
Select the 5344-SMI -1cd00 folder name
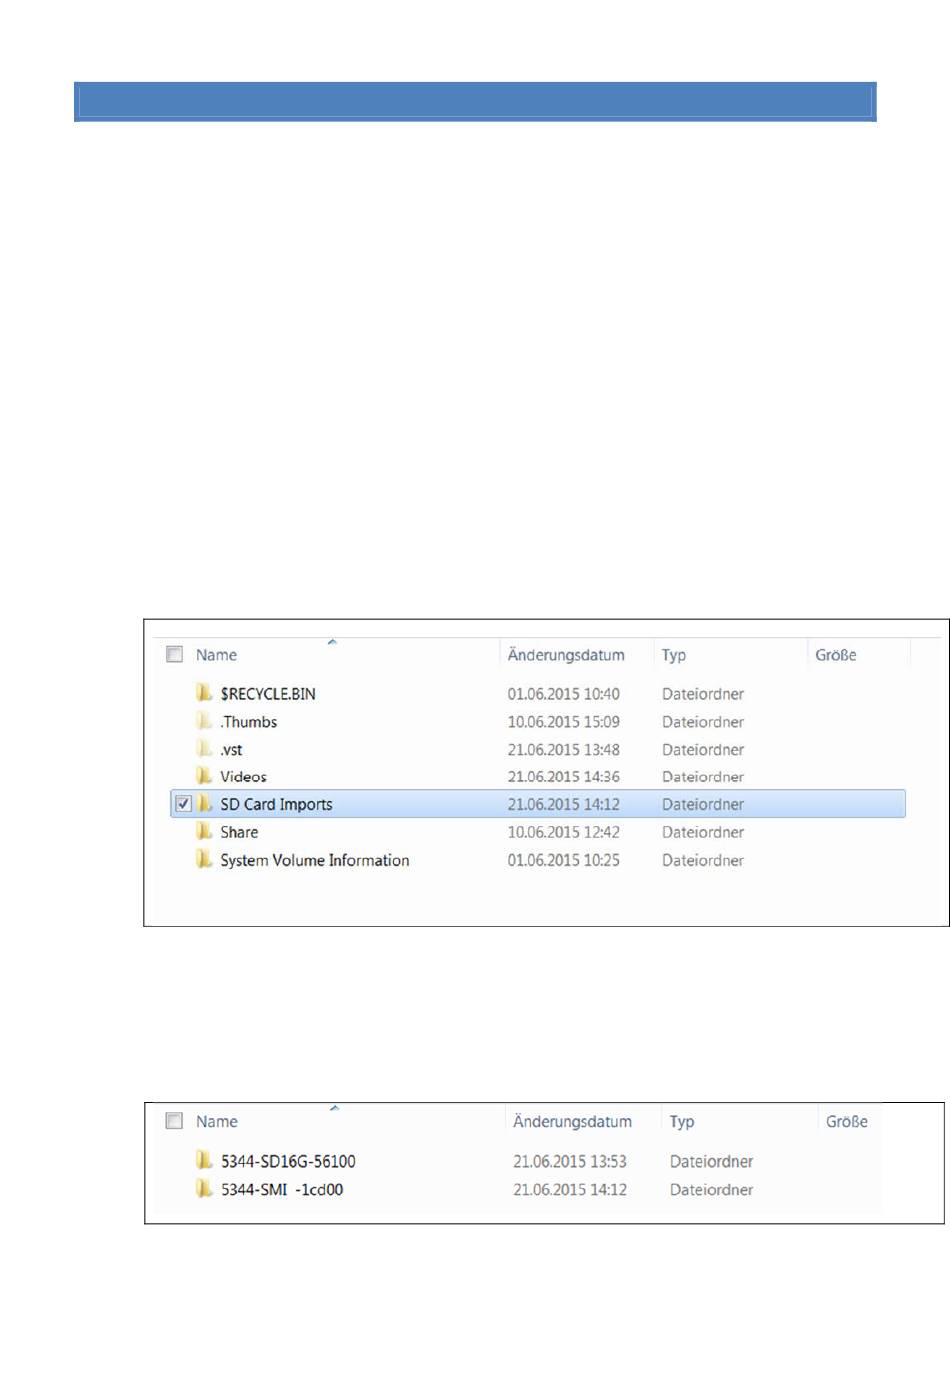tap(282, 1190)
